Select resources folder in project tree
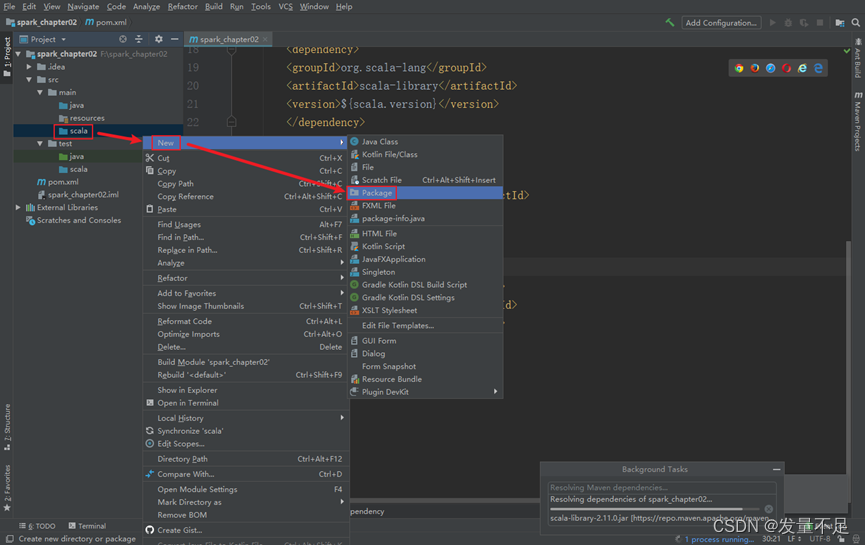 (82, 118)
